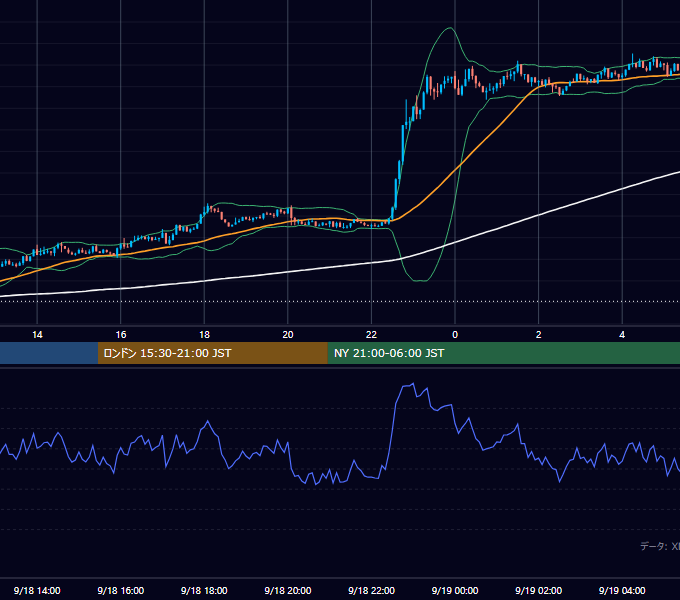680x600 pixels.
Task: Click the NY 21:00-06:00 JST session bar
Action: (x=503, y=353)
